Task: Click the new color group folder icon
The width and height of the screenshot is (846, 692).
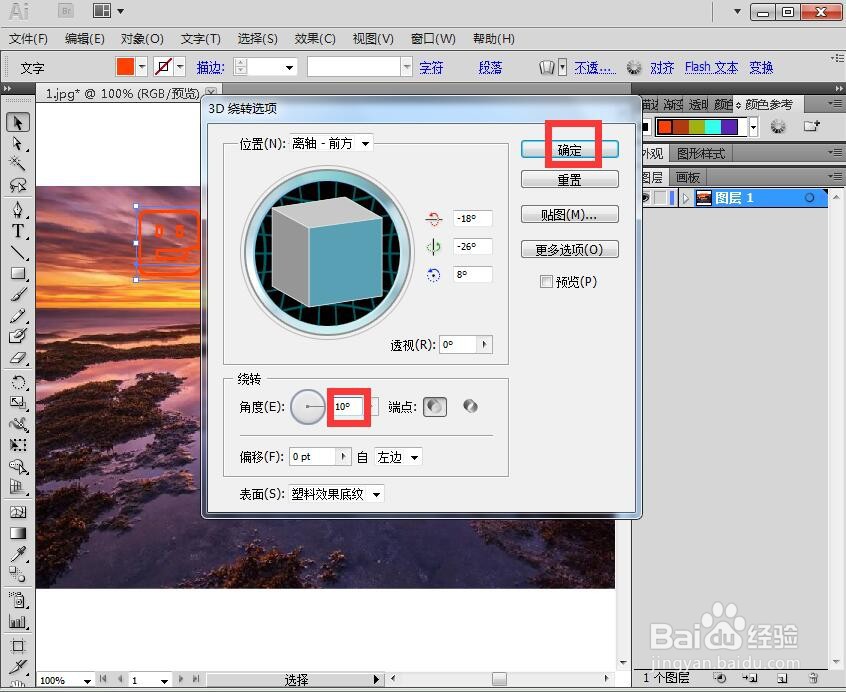Action: 812,126
